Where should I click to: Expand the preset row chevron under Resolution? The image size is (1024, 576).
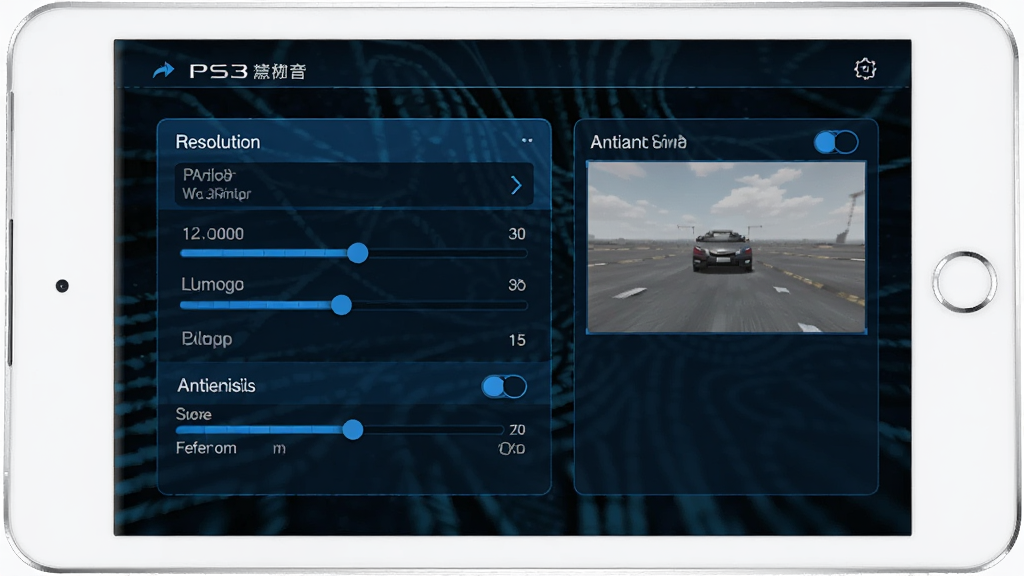point(516,185)
